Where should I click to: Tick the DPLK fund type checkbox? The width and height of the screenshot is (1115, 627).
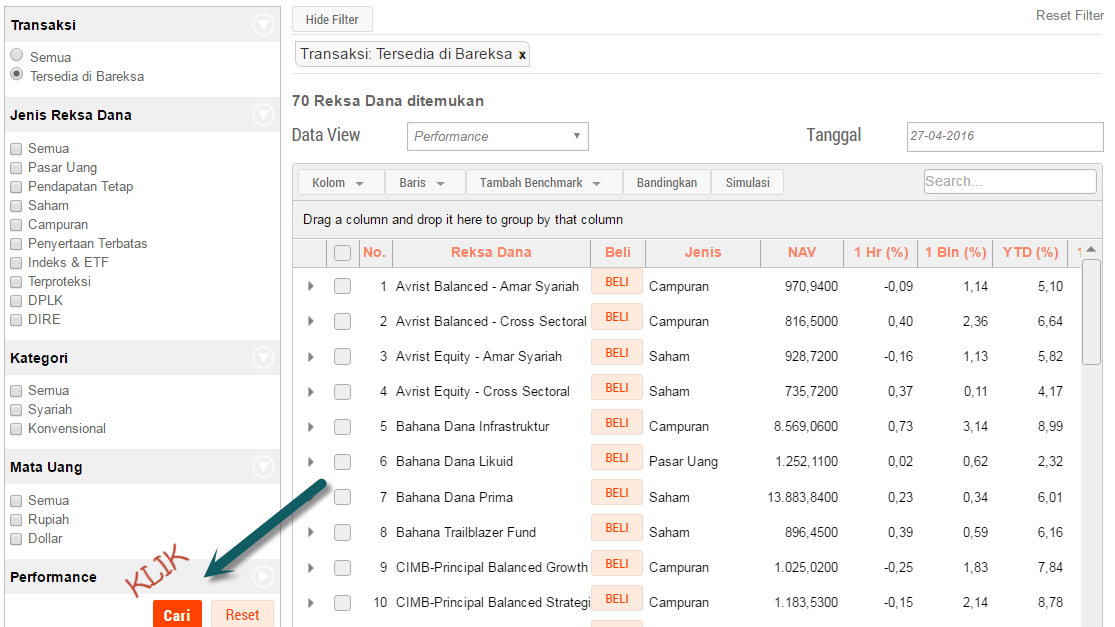pos(16,301)
